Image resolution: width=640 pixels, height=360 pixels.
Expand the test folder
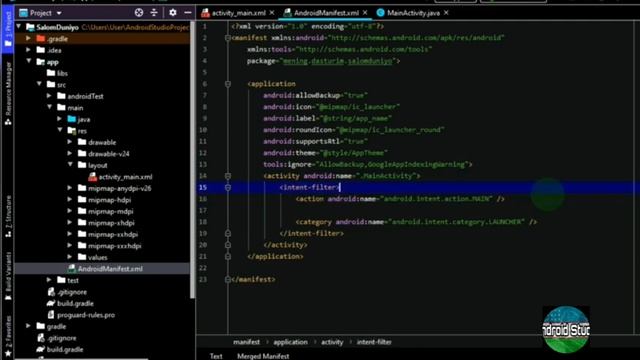(49, 280)
